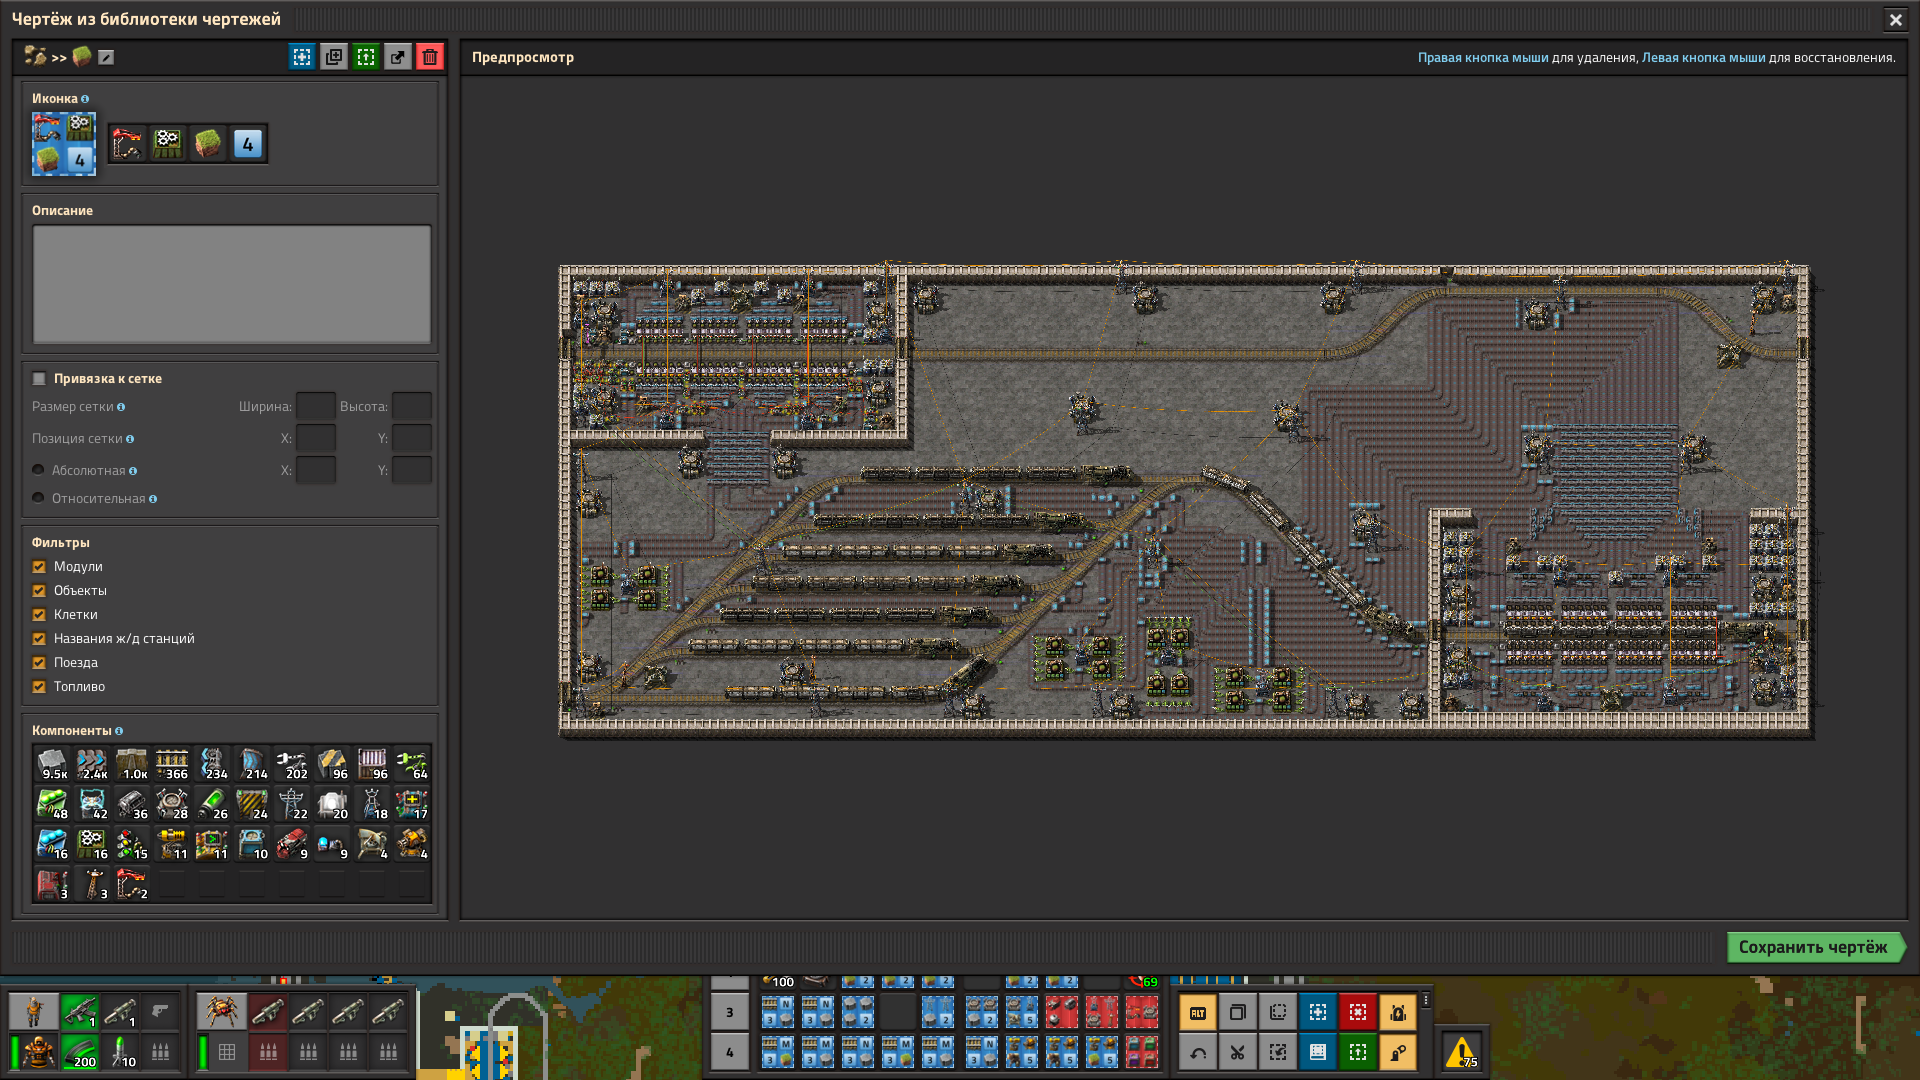
Task: Toggle the Модули filter checkbox
Action: (39, 566)
